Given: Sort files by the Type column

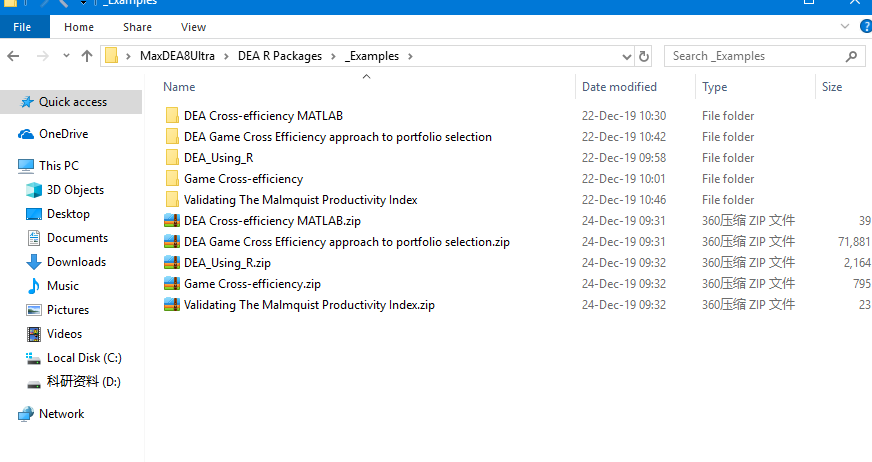Looking at the screenshot, I should point(715,87).
